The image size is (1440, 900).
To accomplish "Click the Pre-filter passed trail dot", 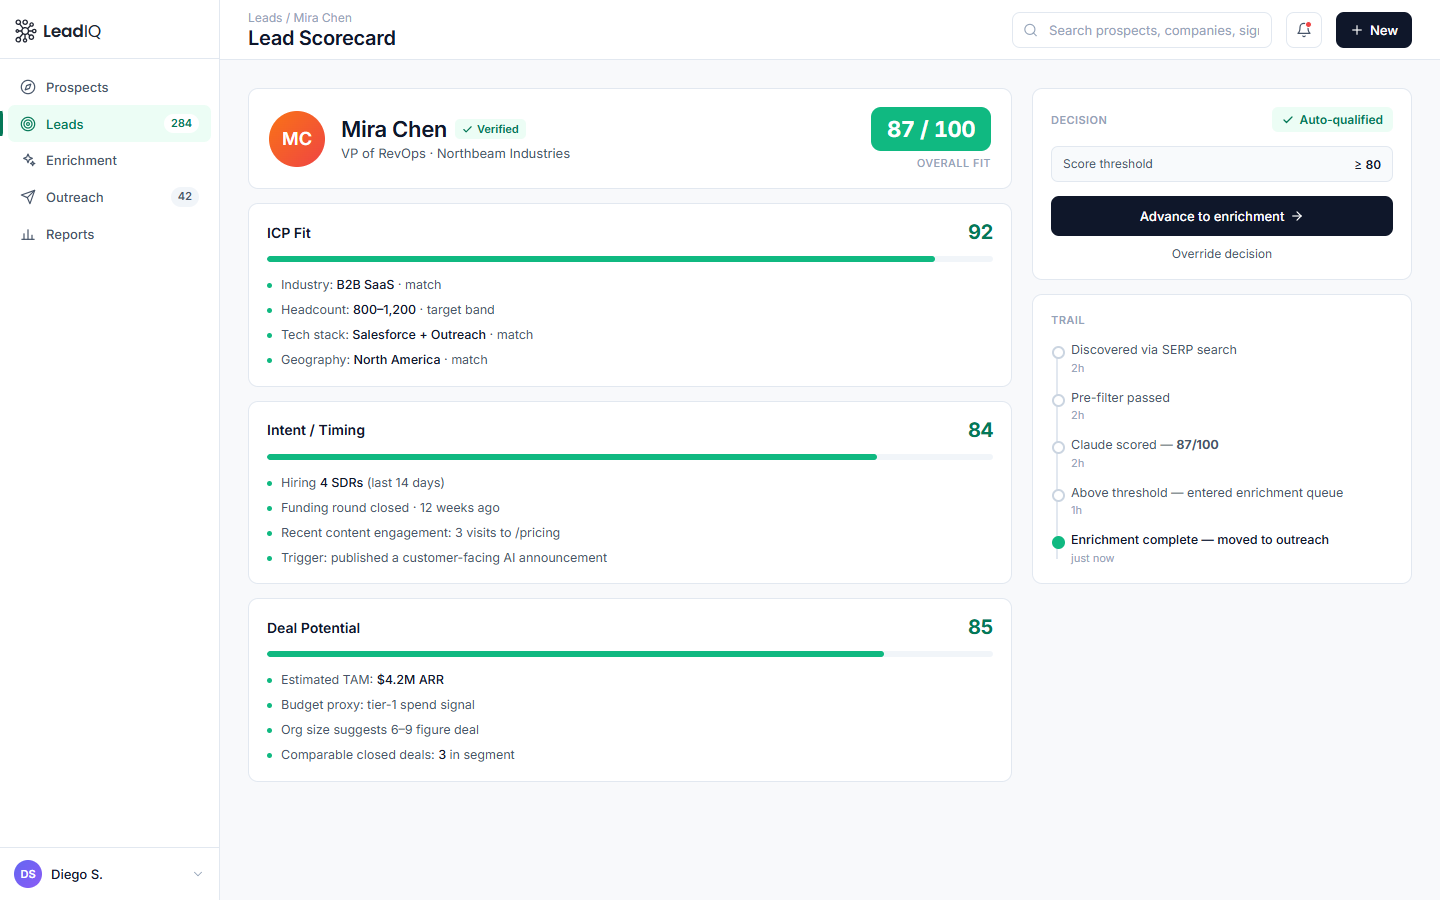I will [1058, 400].
